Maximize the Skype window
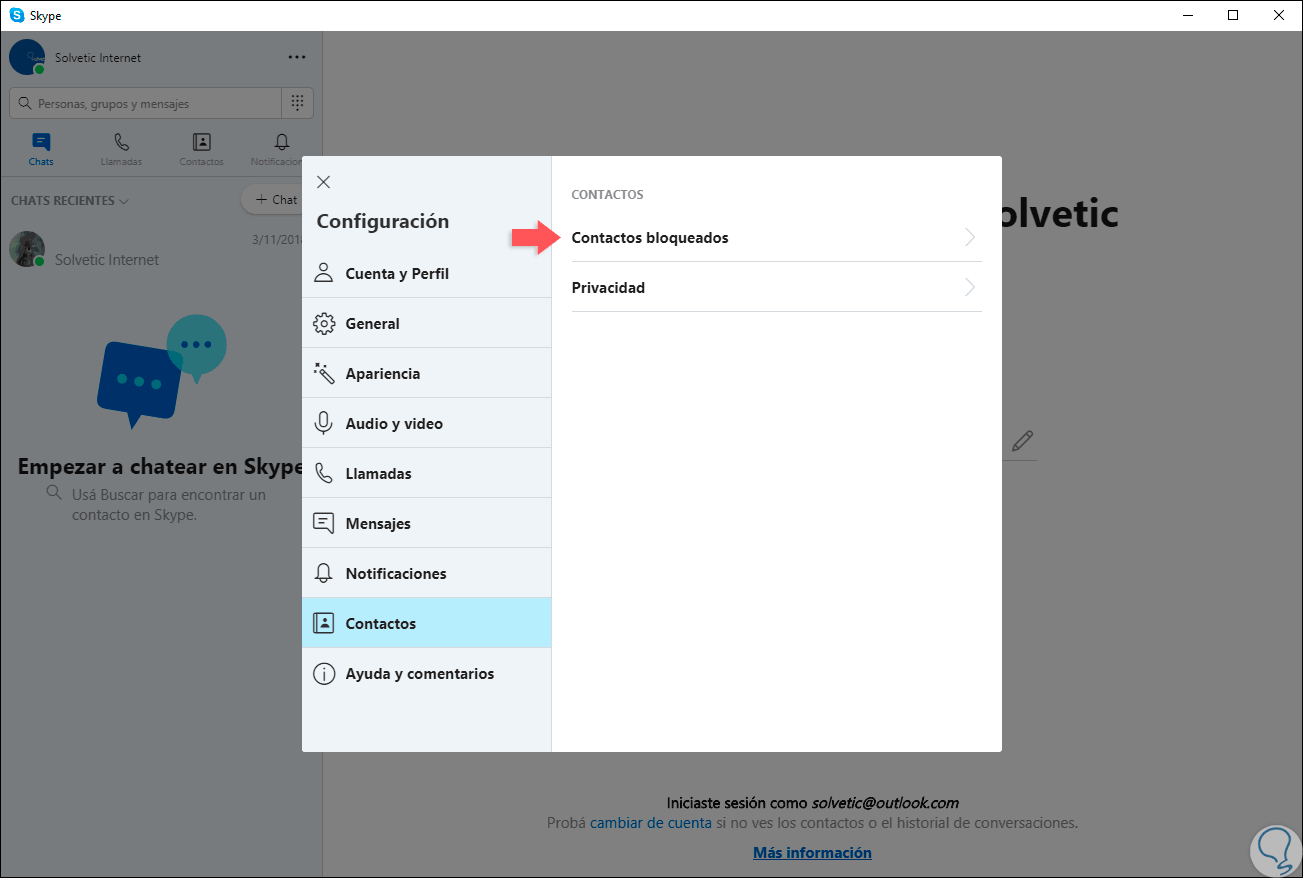Screen dimensions: 1303x878 click(1233, 15)
